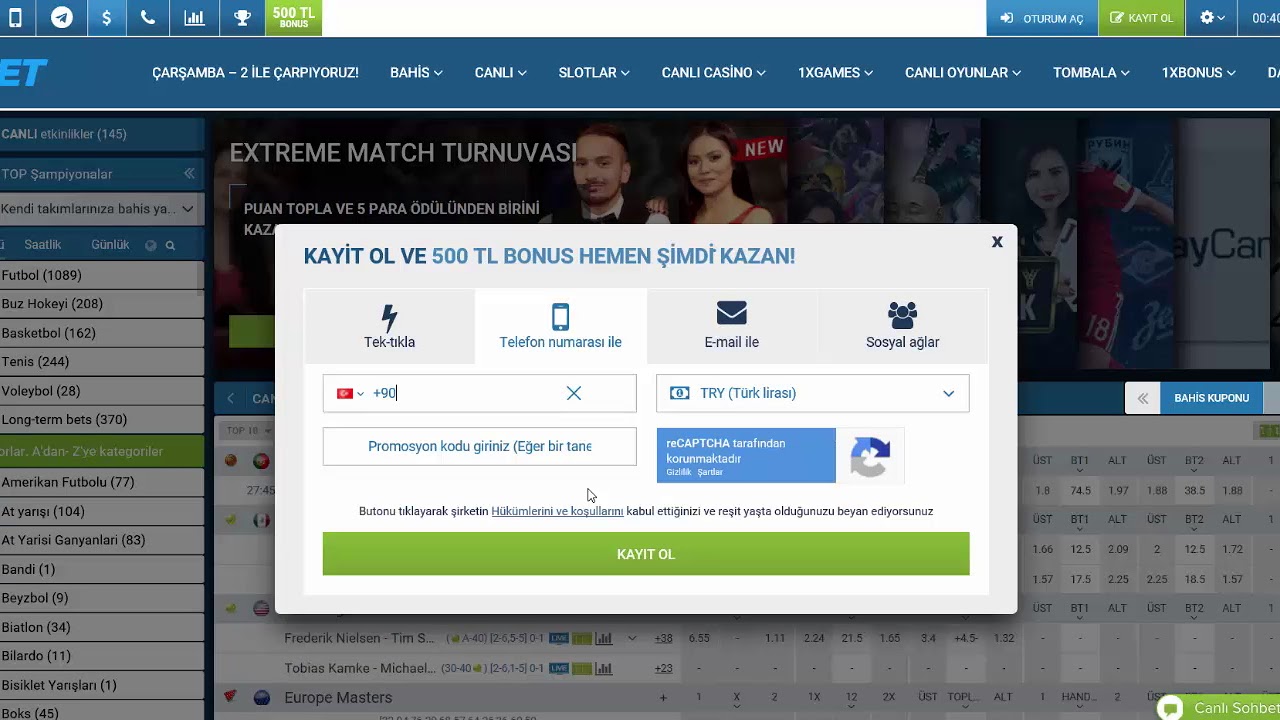Open At yarışı (104) category
This screenshot has width=1280, height=720.
[x=100, y=511]
